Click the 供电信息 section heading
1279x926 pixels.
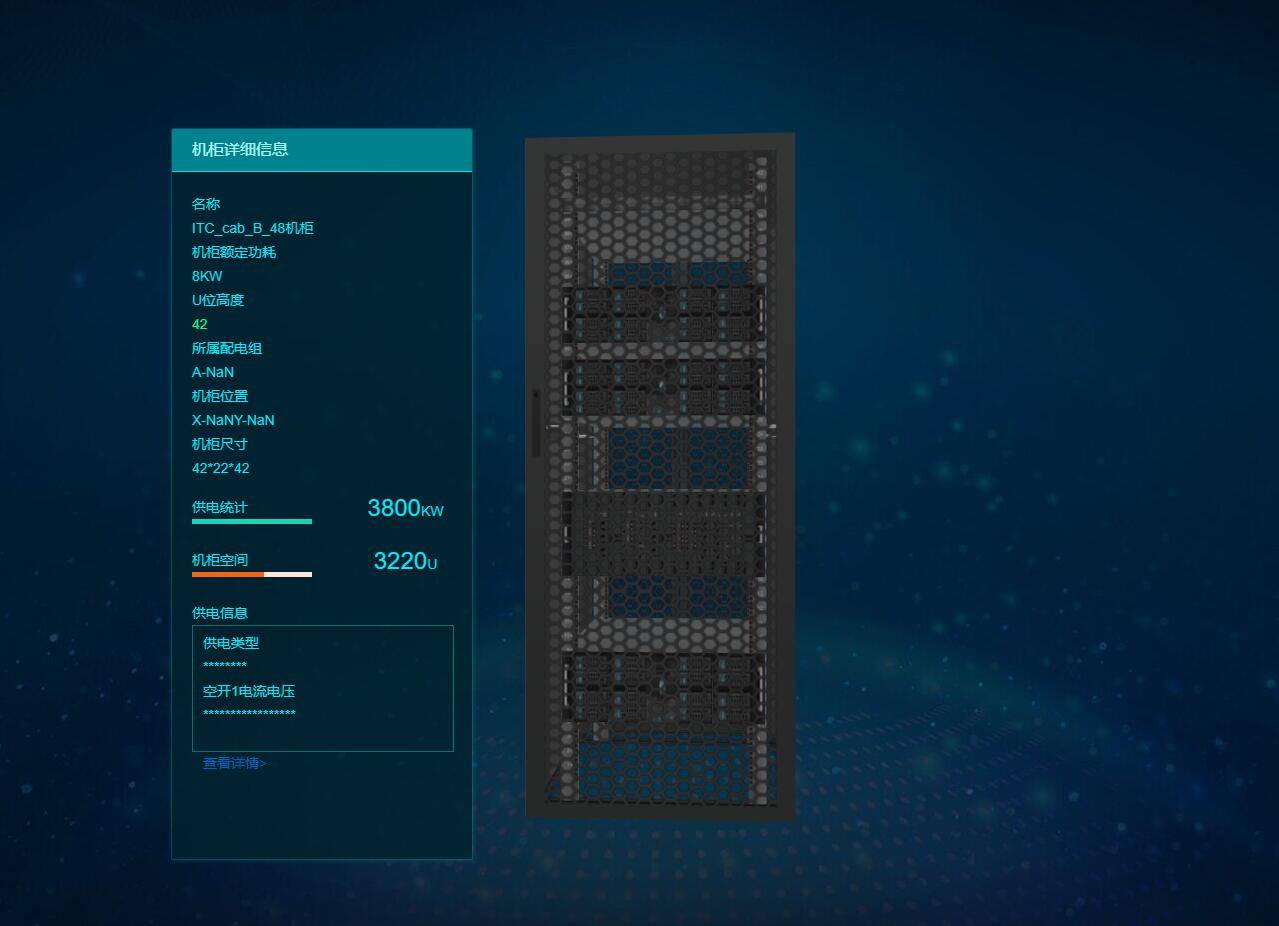tap(220, 613)
